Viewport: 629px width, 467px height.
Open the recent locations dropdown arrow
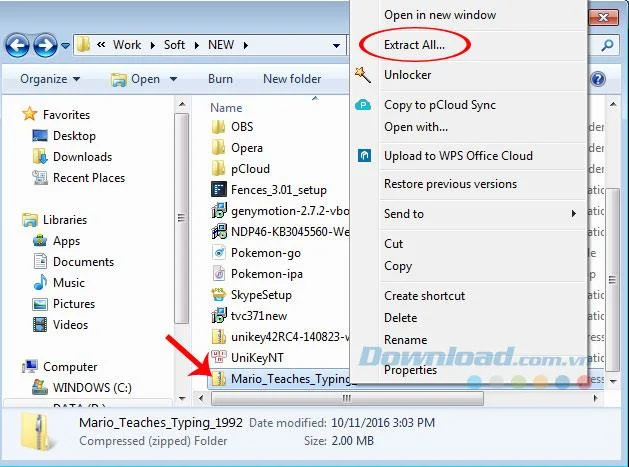65,46
